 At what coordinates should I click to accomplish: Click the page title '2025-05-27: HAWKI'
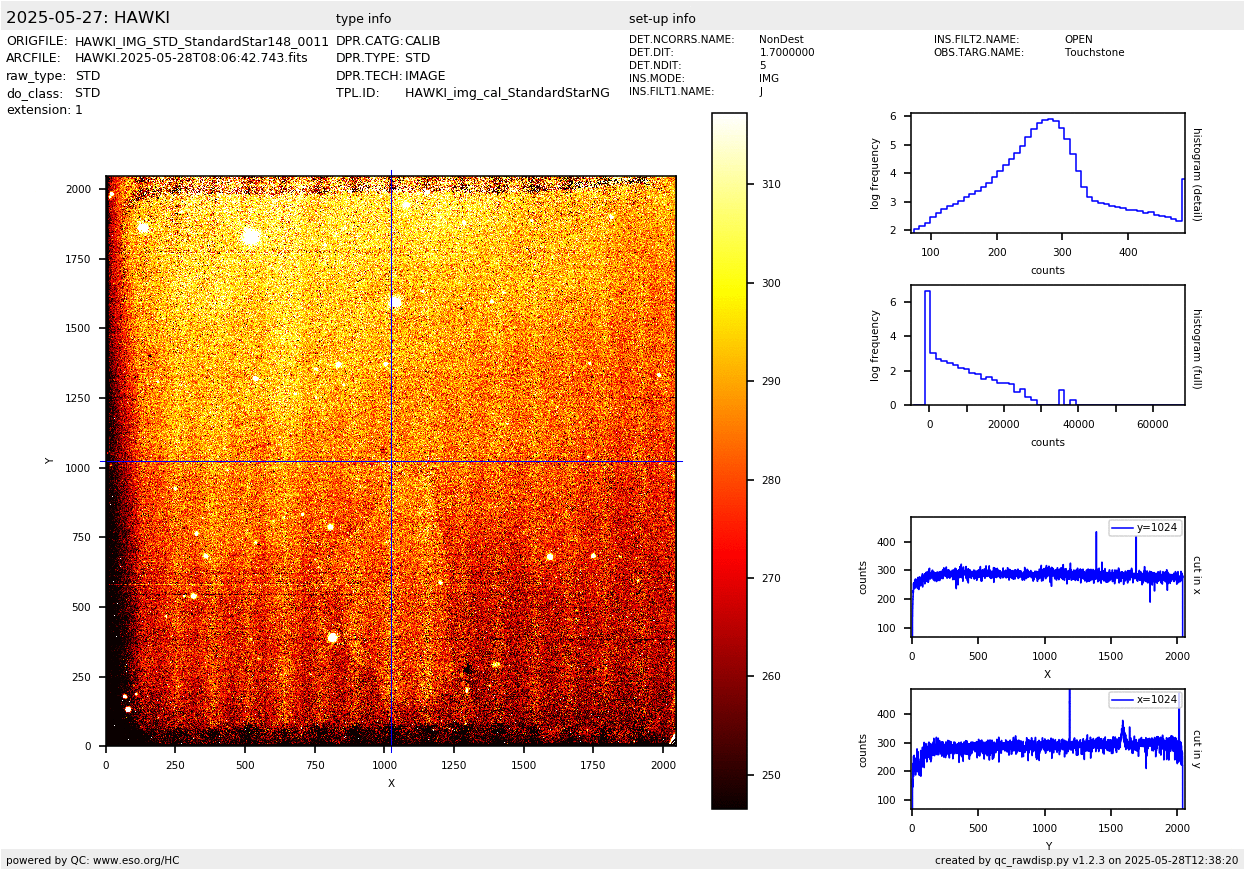pyautogui.click(x=88, y=18)
